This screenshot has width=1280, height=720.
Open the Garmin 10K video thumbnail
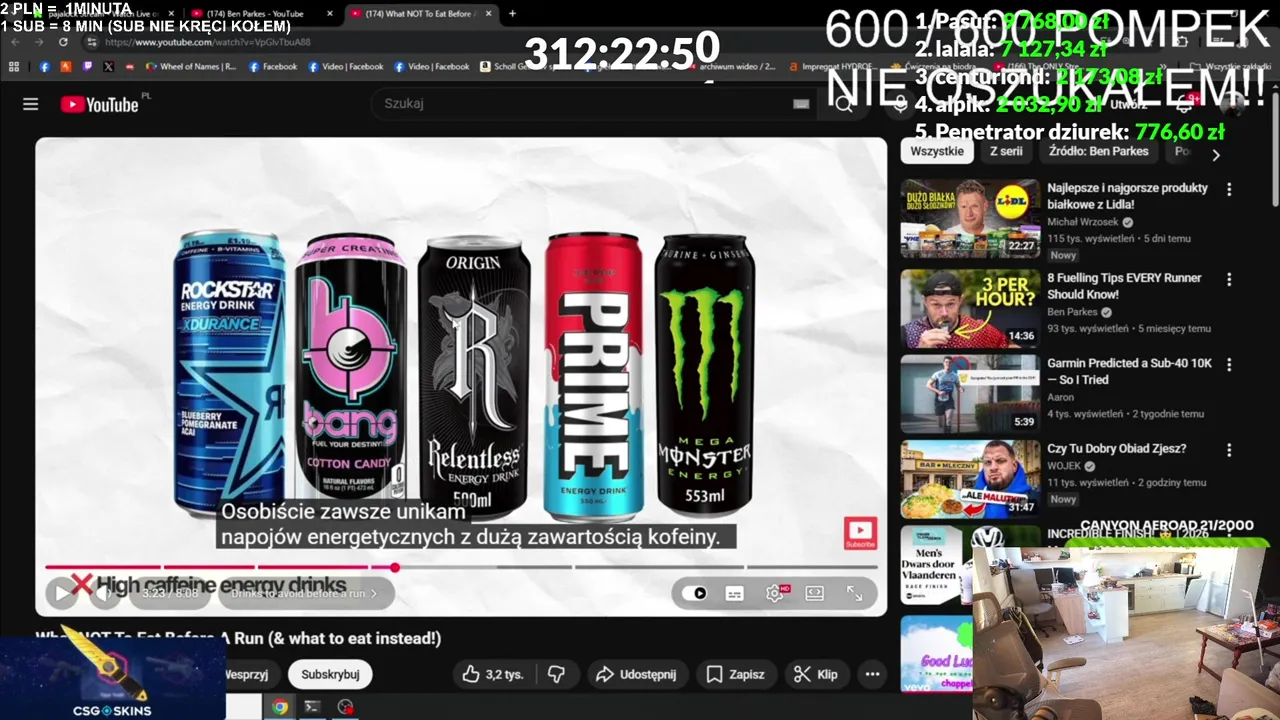coord(970,394)
